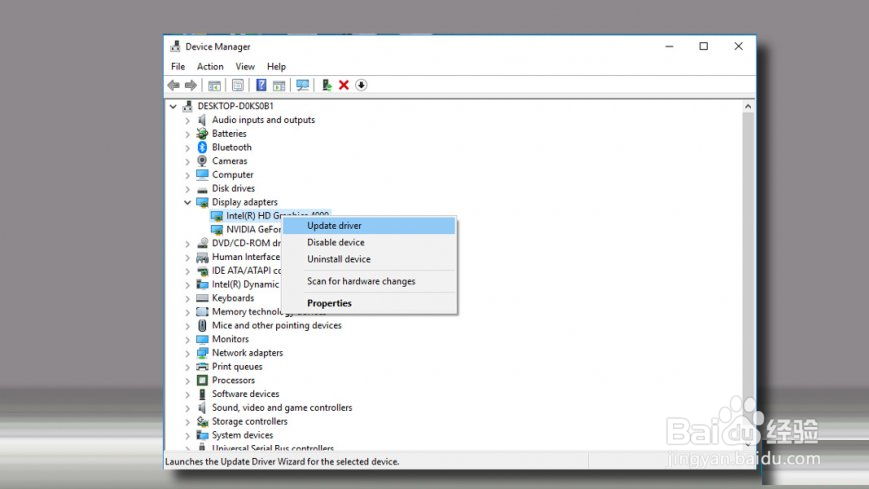Open Properties from the context menu
Viewport: 869px width, 489px height.
369,303
